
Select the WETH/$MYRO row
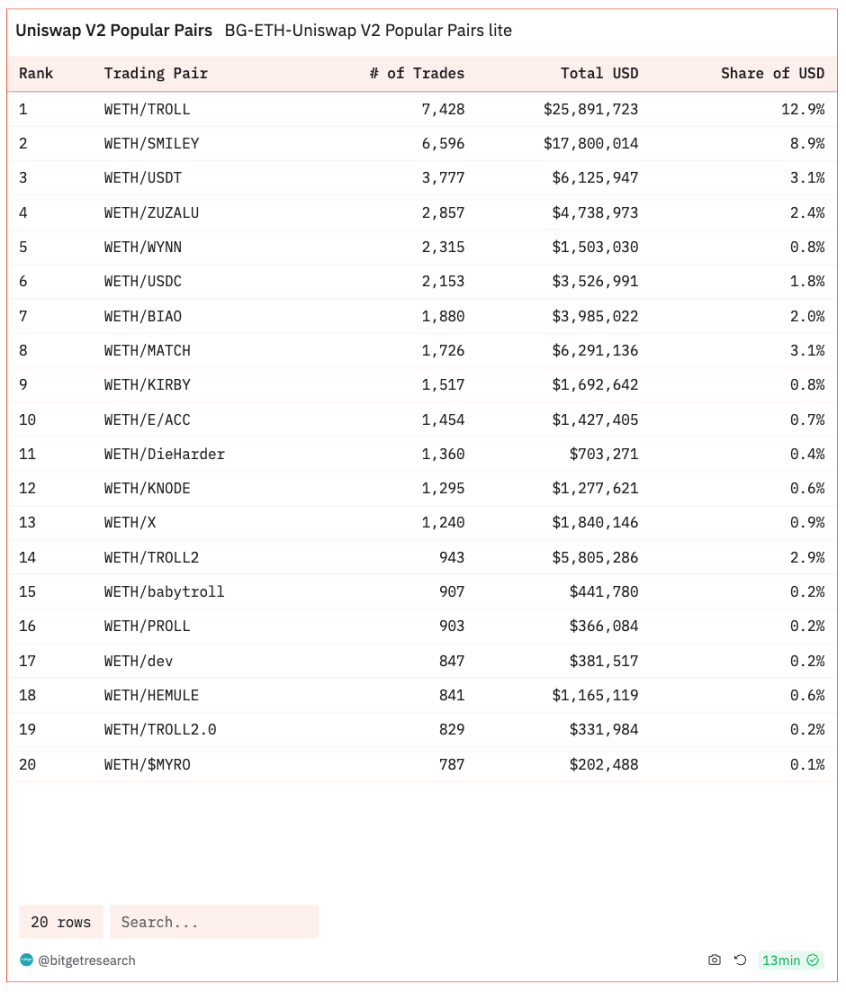422,764
